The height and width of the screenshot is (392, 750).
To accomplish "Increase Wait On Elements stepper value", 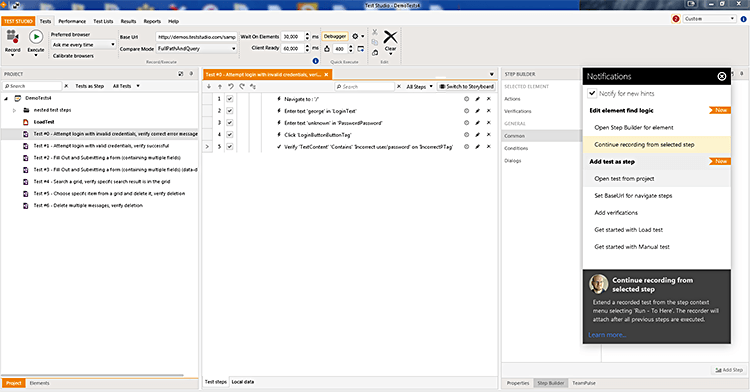I will point(307,34).
